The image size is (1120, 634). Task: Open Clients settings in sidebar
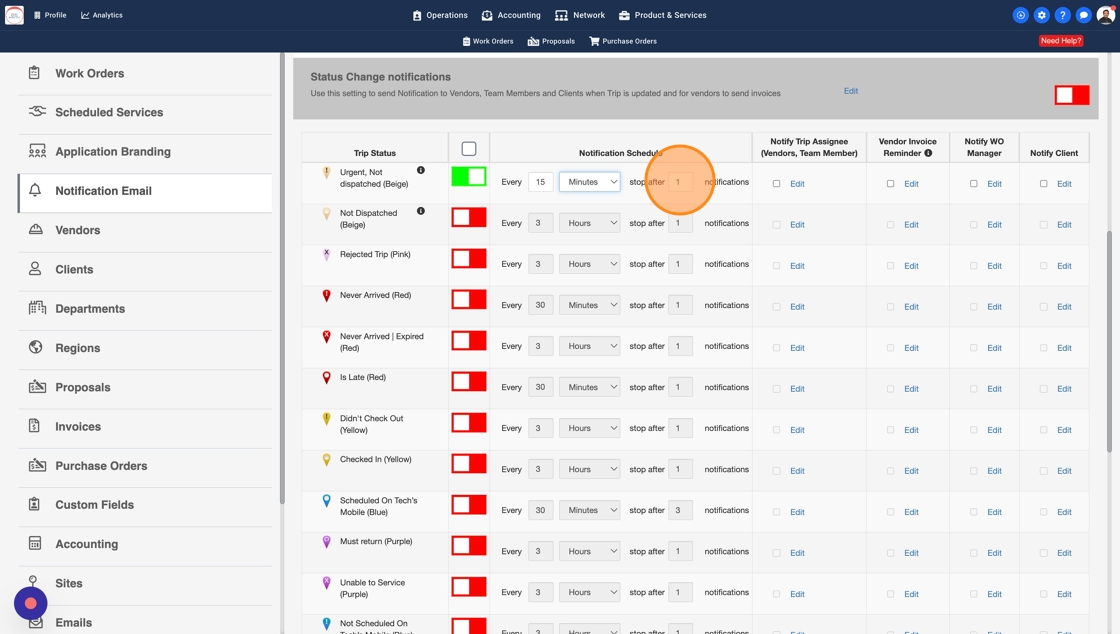tap(145, 269)
